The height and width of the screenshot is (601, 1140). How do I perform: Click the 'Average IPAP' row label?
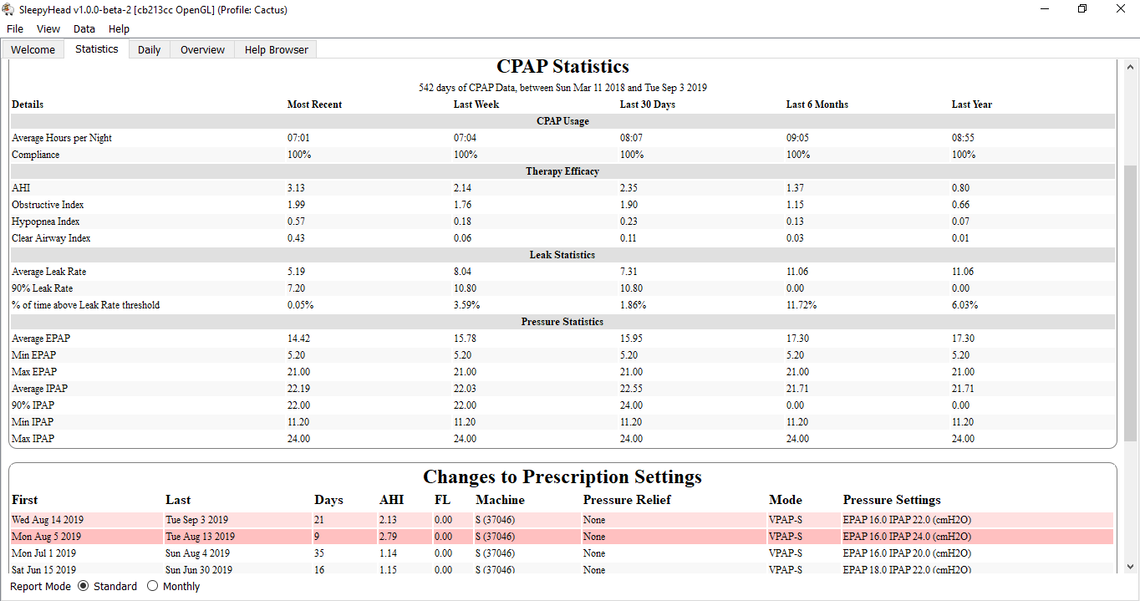[39, 389]
